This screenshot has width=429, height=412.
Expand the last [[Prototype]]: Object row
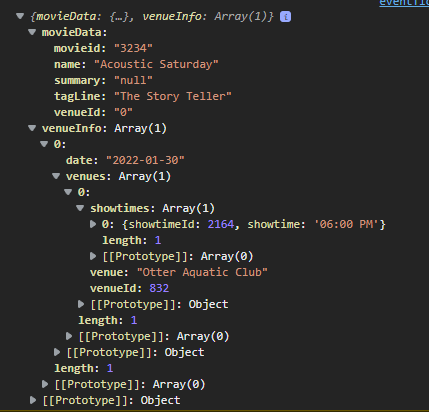(x=33, y=400)
